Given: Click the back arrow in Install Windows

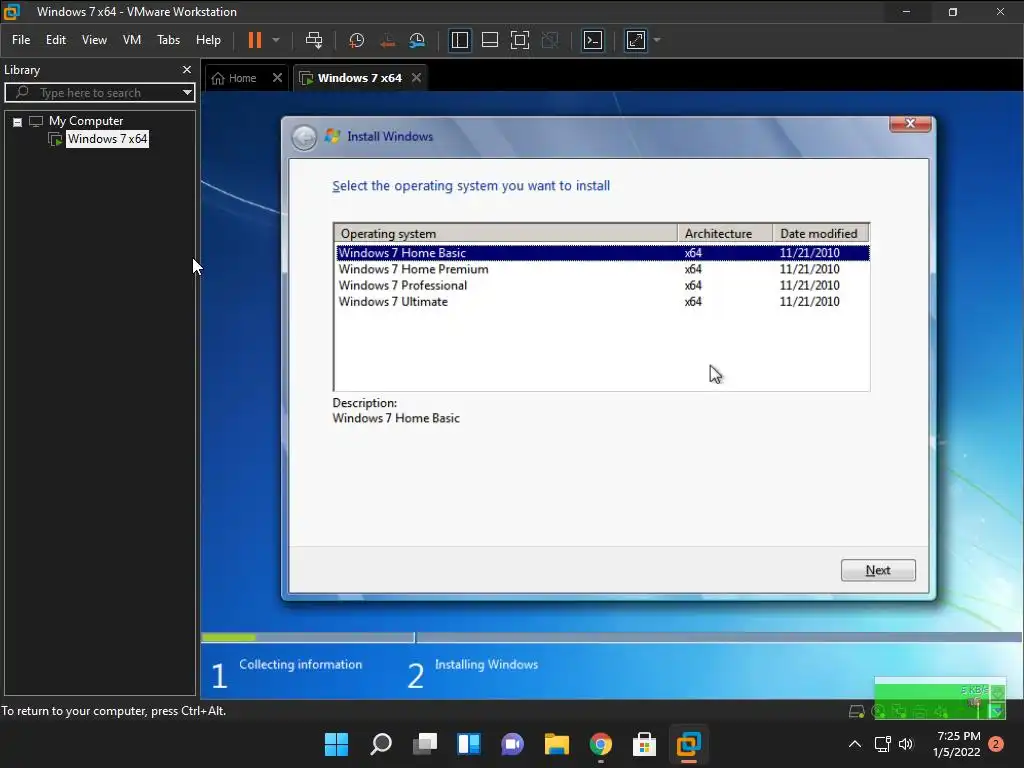Looking at the screenshot, I should pyautogui.click(x=304, y=137).
